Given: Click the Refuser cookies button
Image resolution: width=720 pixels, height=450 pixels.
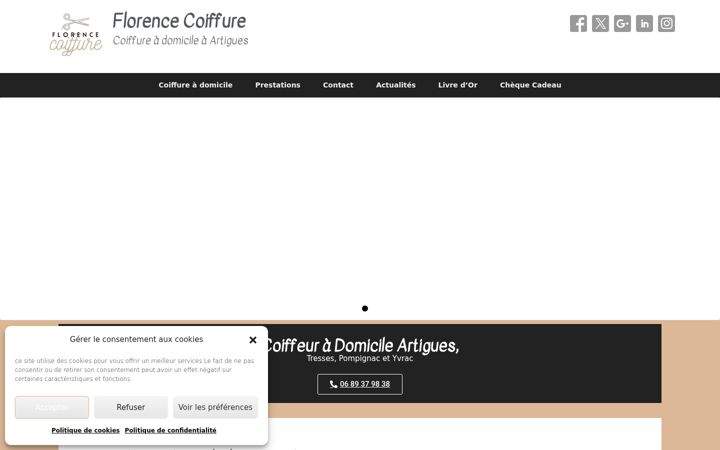Looking at the screenshot, I should coord(131,407).
